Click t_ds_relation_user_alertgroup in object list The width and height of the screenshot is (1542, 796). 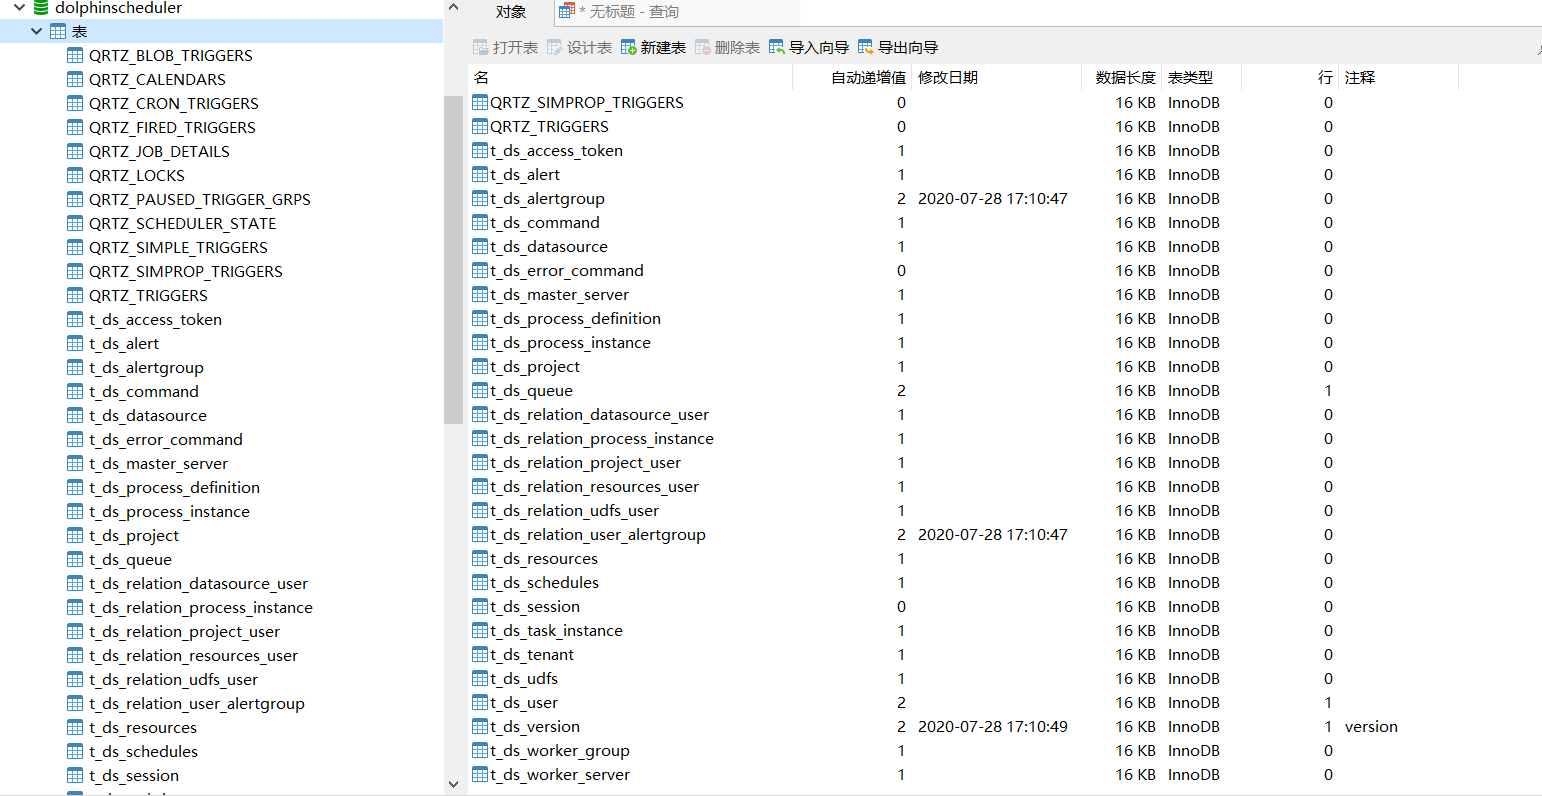tap(598, 534)
